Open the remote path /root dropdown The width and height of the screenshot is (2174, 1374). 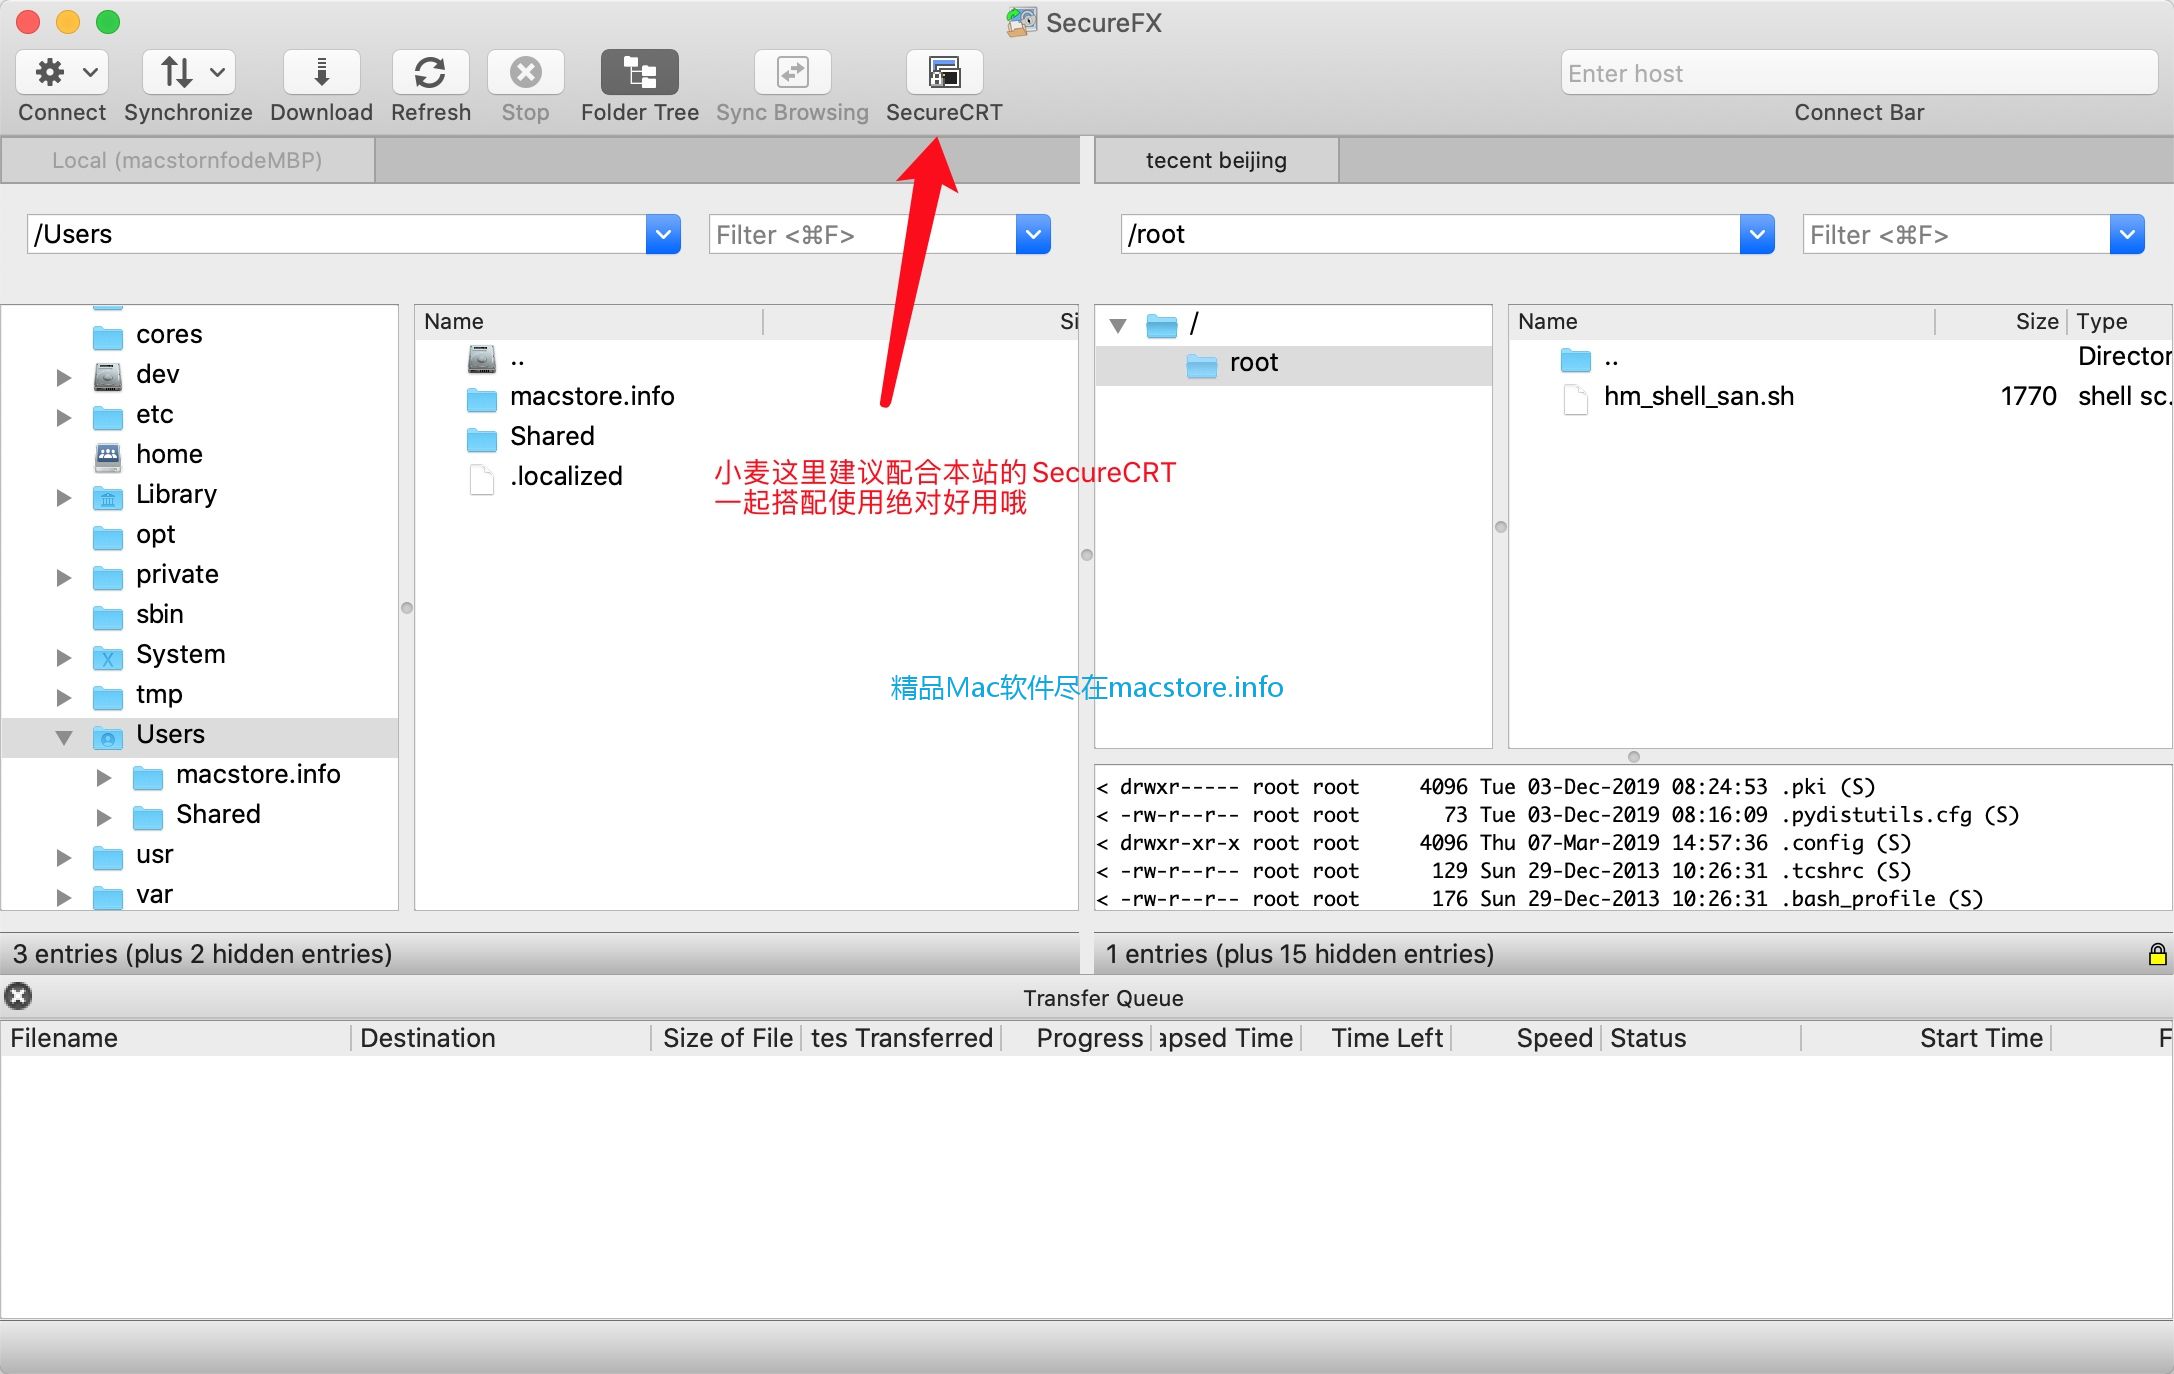coord(1757,234)
